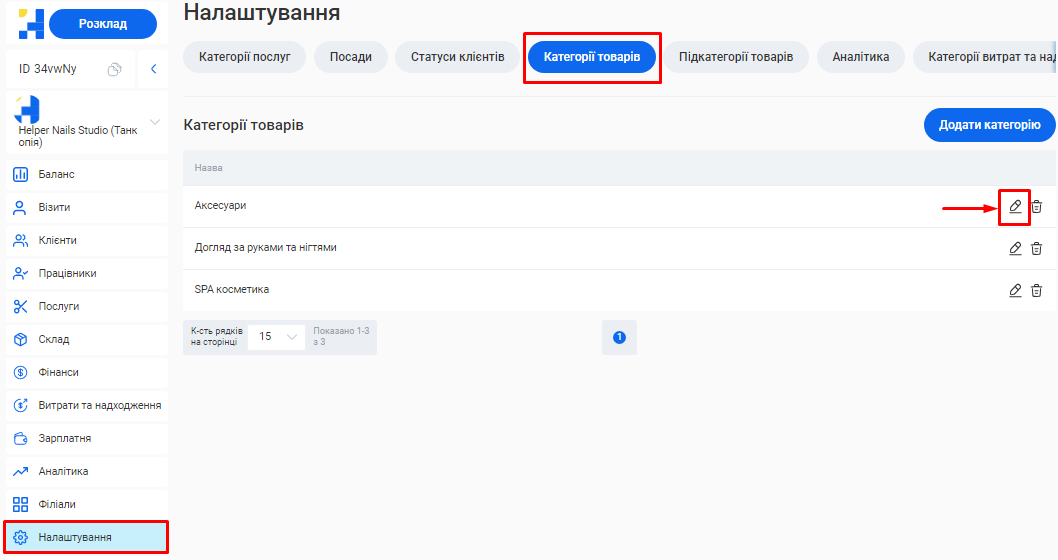Navigate to Клієнти in the sidebar
Image resolution: width=1058 pixels, height=560 pixels.
(57, 240)
